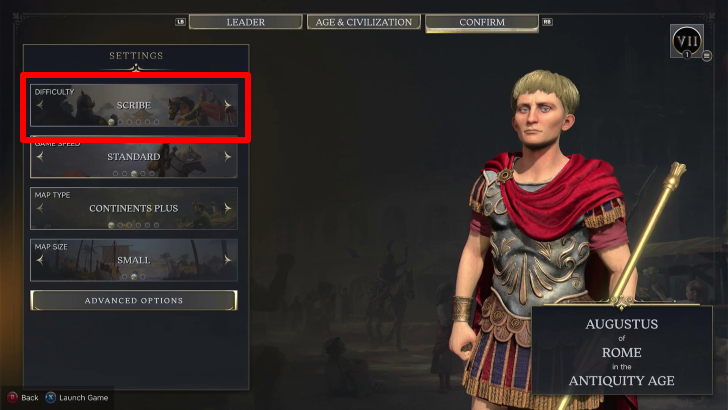Reduce map size with left arrow
Viewport: 728px width, 410px height.
[x=40, y=260]
